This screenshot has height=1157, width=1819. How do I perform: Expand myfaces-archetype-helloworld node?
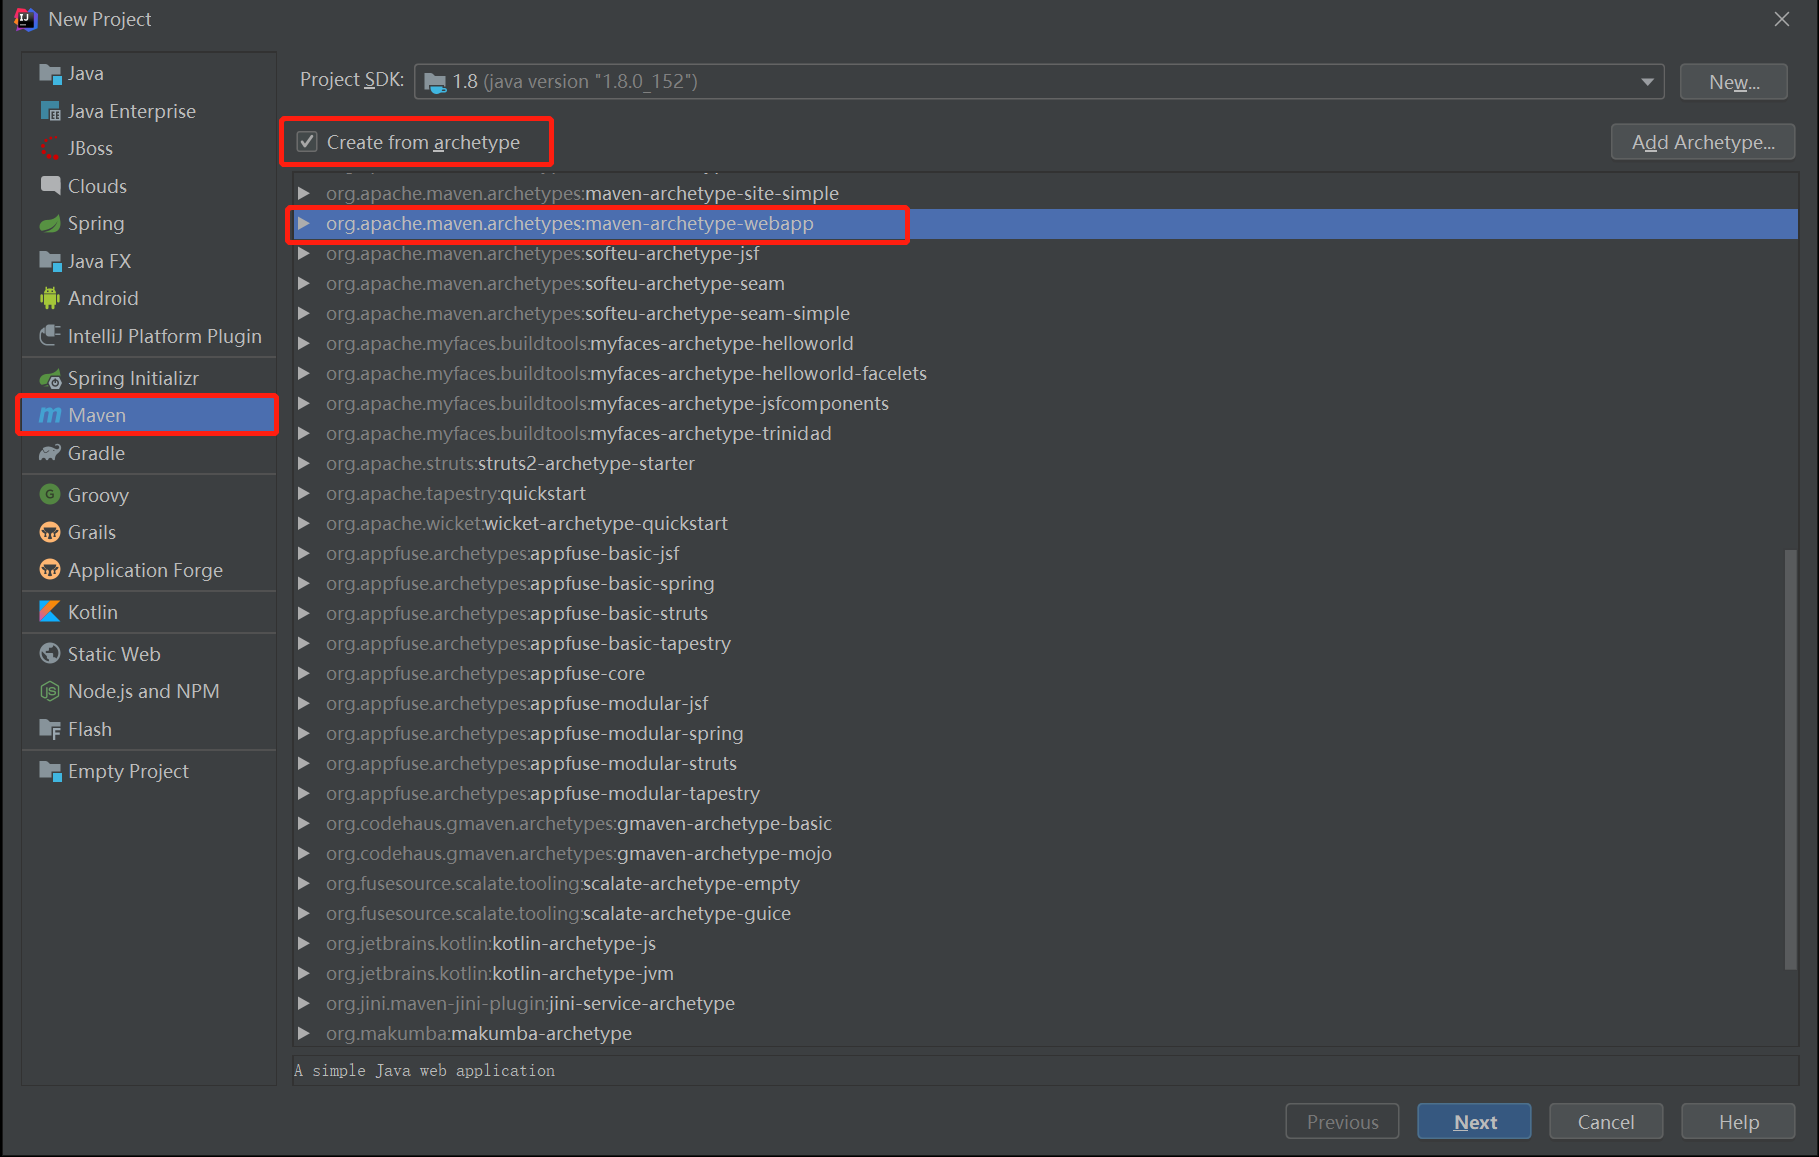point(304,343)
